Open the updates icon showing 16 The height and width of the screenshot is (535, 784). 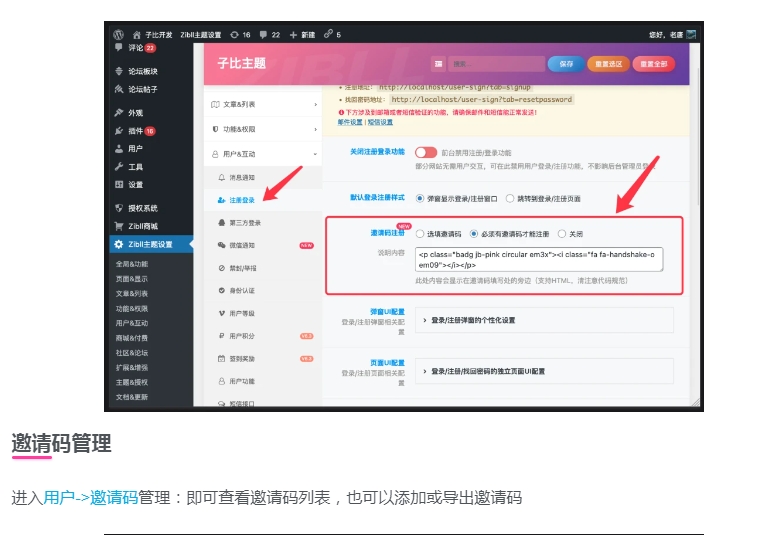pyautogui.click(x=240, y=34)
